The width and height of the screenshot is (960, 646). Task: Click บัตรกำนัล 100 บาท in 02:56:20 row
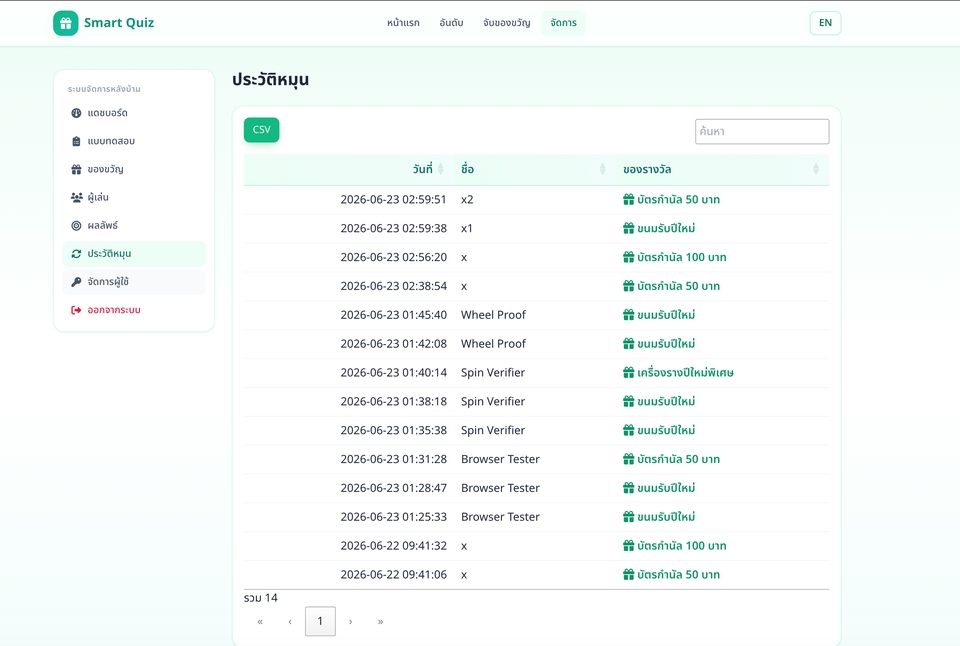coord(681,257)
